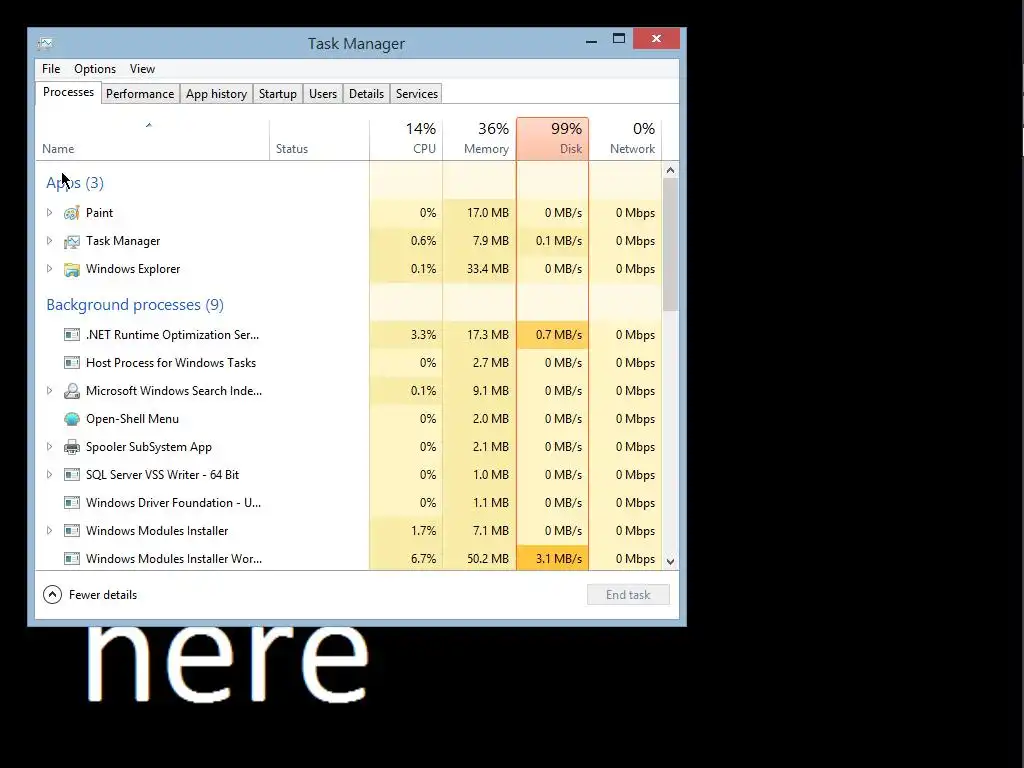Click the SQL Server VSS Writer icon
Image resolution: width=1024 pixels, height=768 pixels.
point(72,475)
